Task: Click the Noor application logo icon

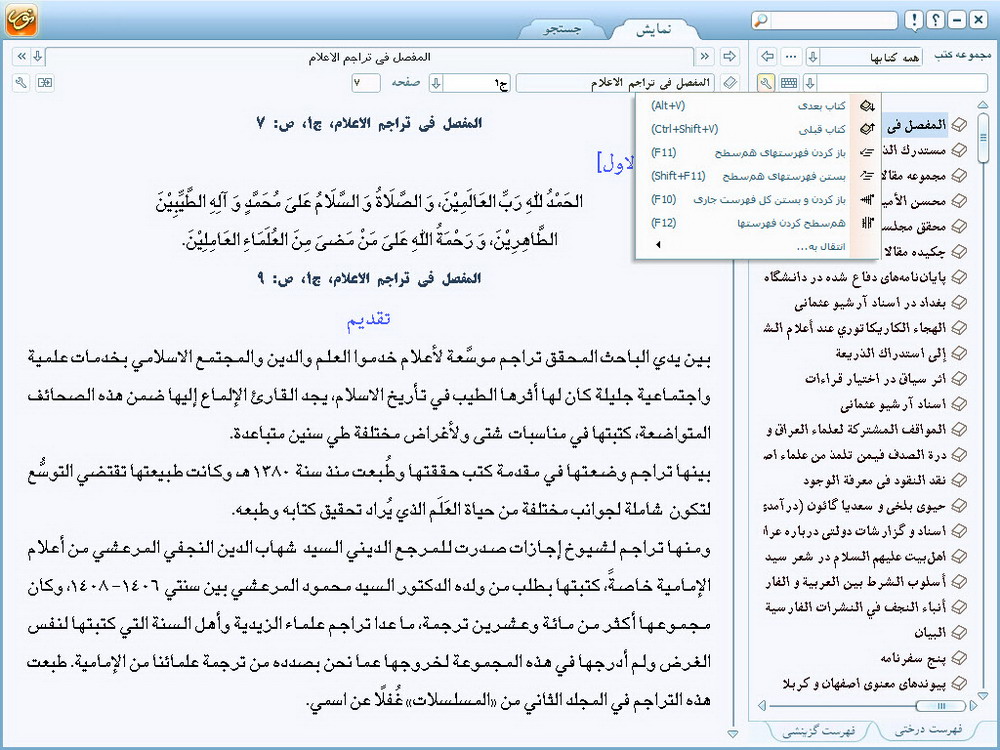Action: pyautogui.click(x=21, y=20)
